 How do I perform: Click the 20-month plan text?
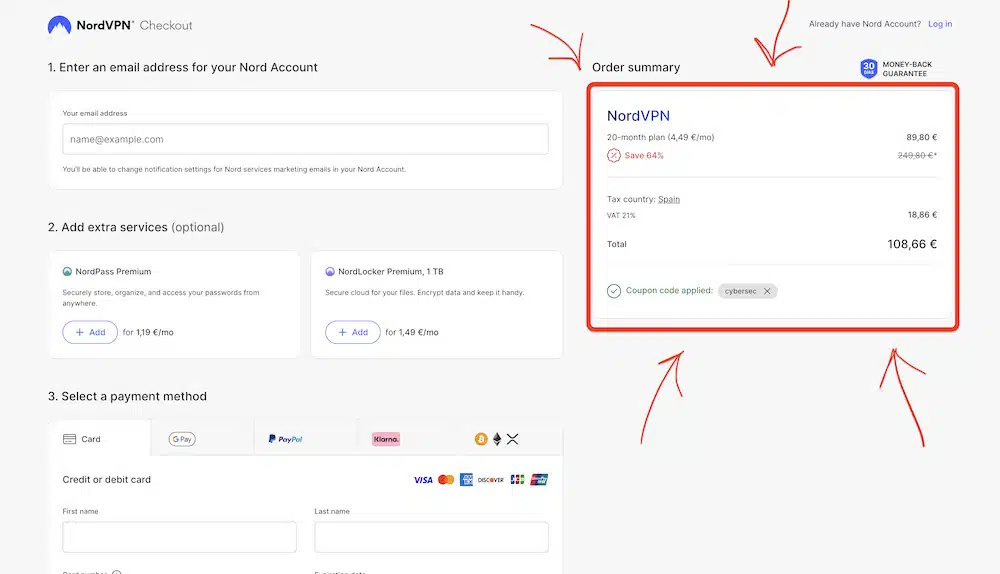[x=661, y=137]
